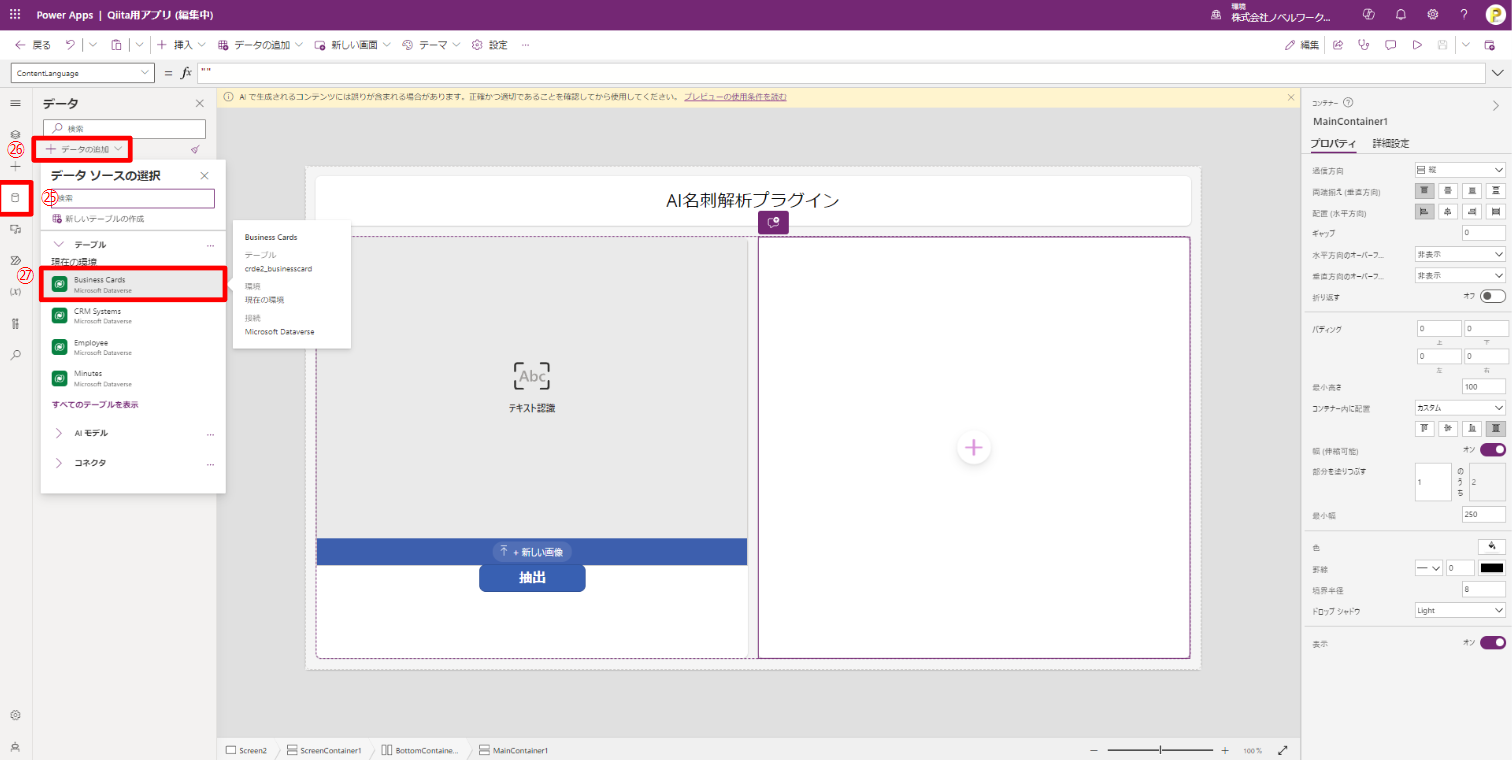
Task: Click the data source search field
Action: [x=133, y=198]
